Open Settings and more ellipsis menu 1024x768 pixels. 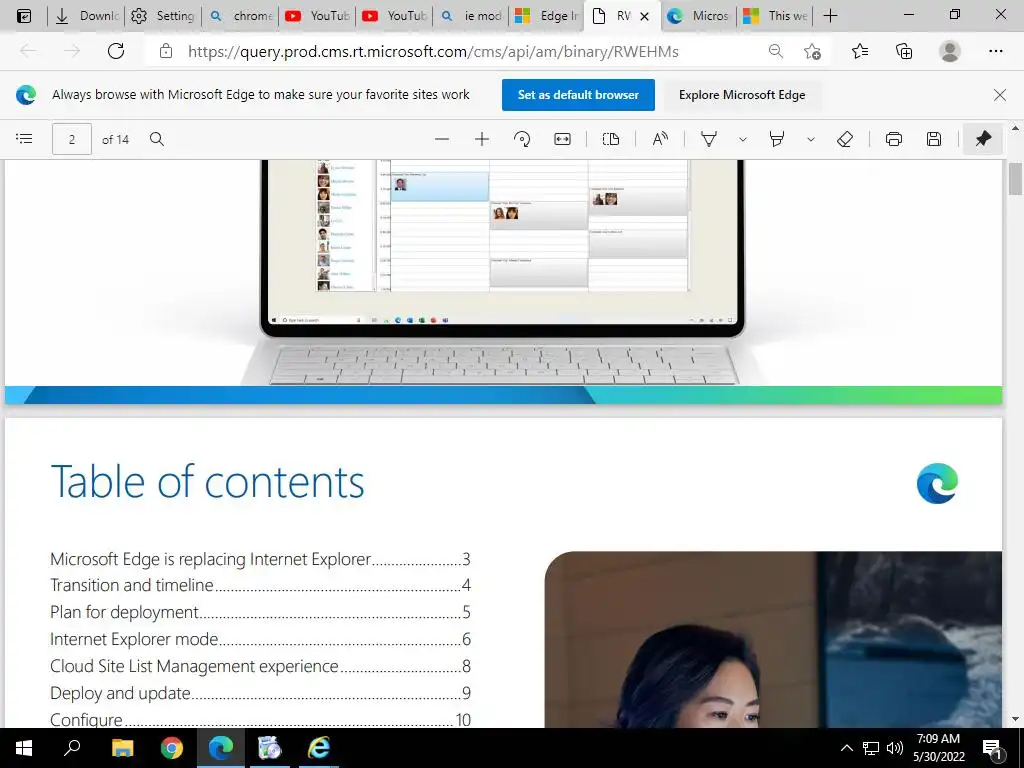click(x=995, y=51)
